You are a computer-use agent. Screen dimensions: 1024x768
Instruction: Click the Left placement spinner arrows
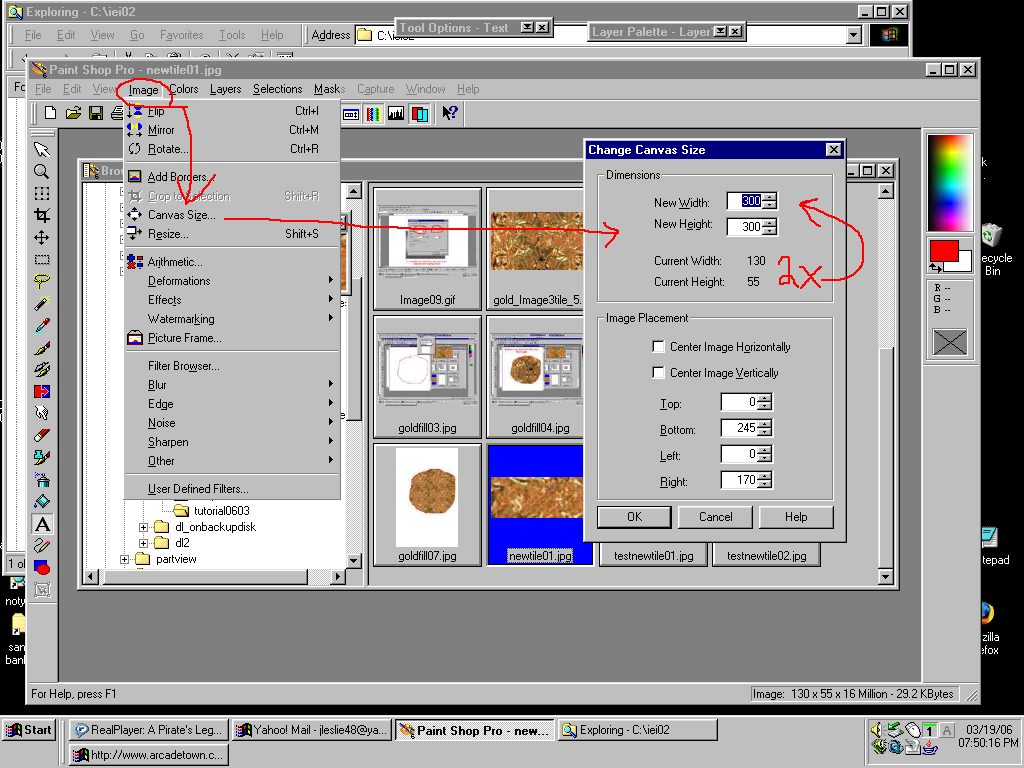(x=764, y=454)
